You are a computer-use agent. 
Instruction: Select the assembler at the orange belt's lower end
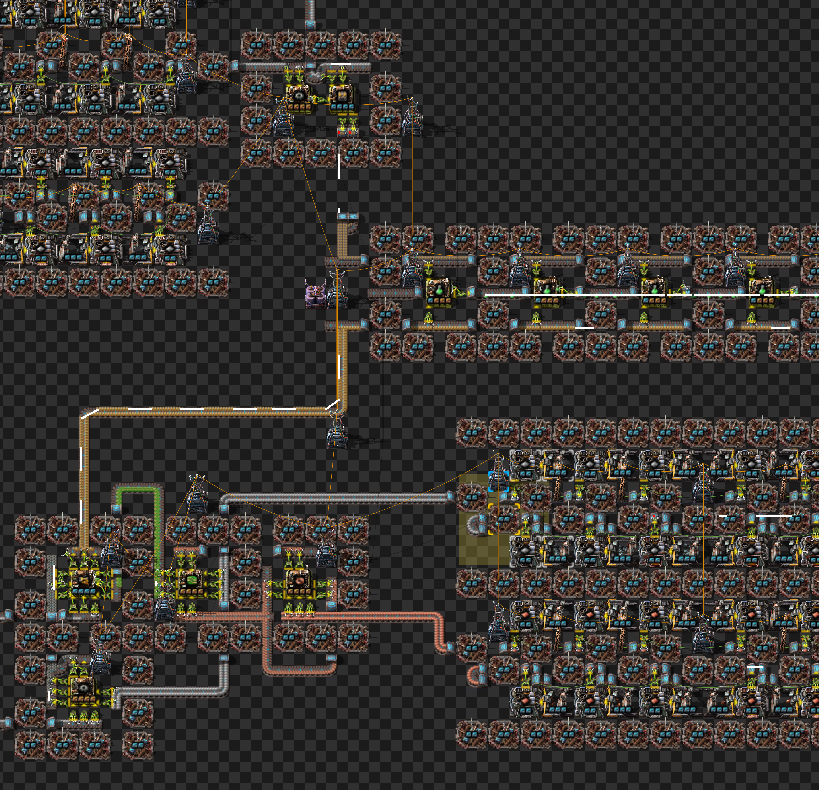pyautogui.click(x=84, y=582)
